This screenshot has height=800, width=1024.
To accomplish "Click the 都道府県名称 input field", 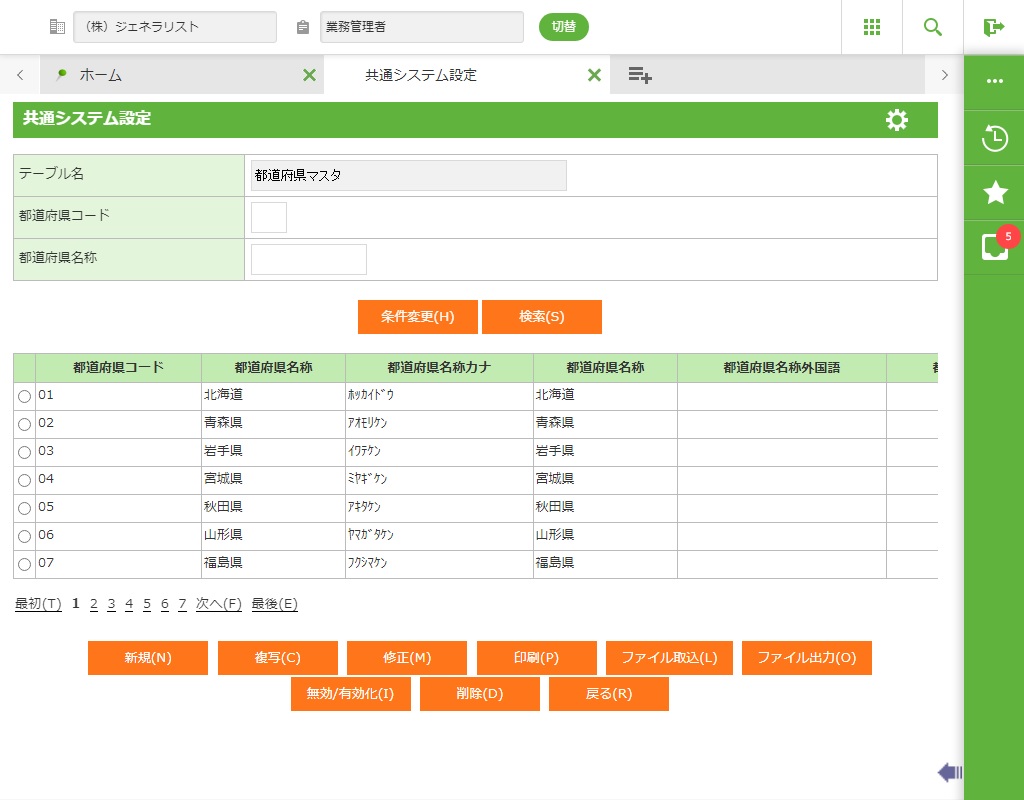I will coord(308,259).
